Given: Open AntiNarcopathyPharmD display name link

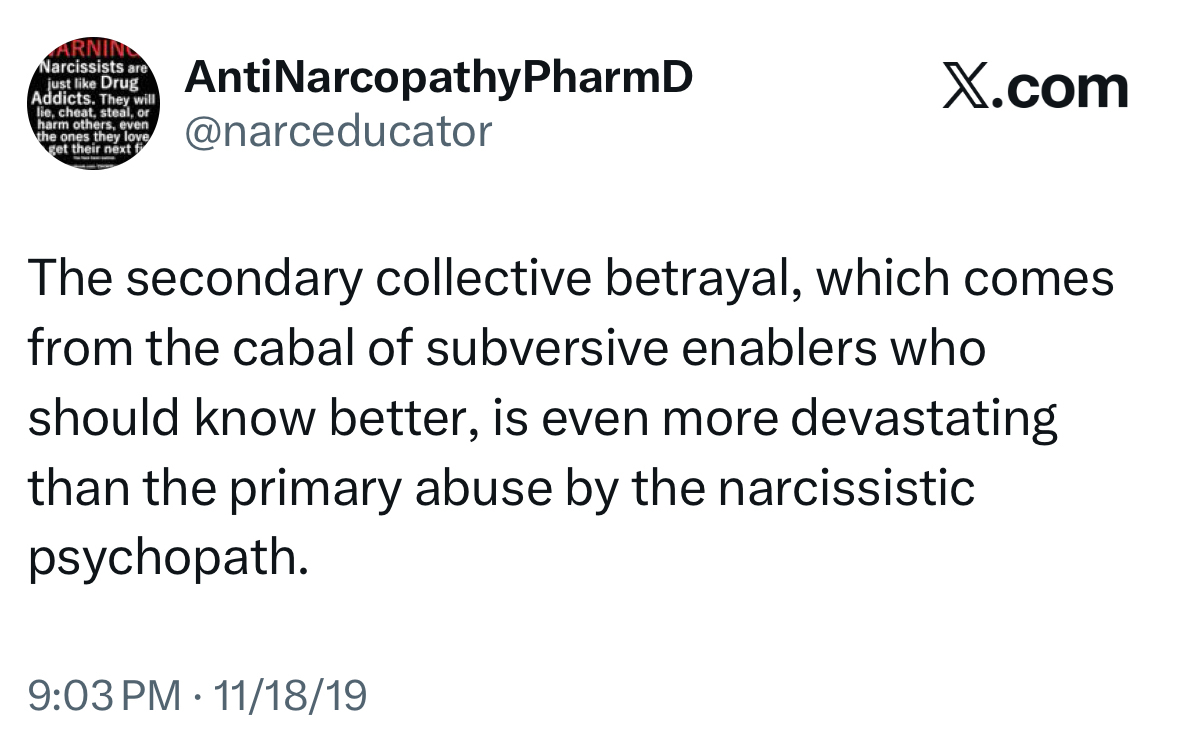Looking at the screenshot, I should click(438, 78).
